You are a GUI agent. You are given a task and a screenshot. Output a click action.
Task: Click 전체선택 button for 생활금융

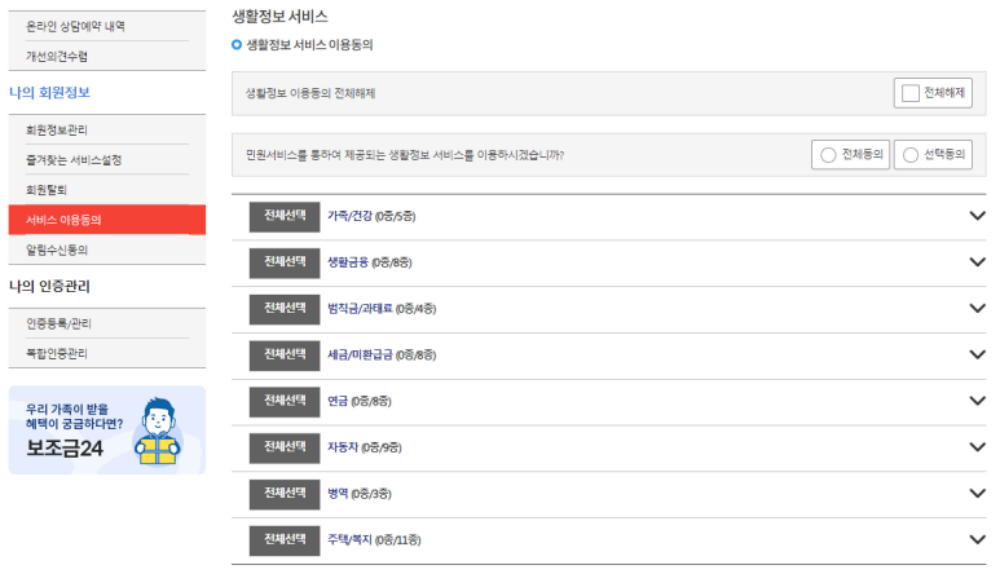[x=284, y=263]
